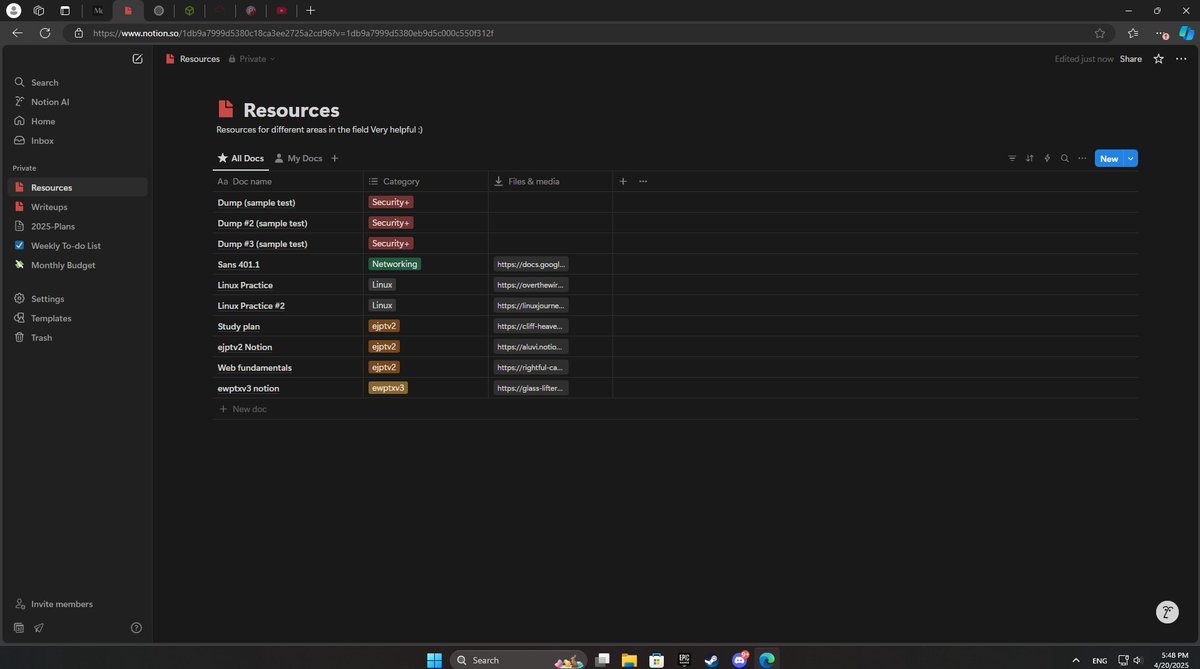The width and height of the screenshot is (1200, 669).
Task: Open the help question mark icon
Action: 137,628
